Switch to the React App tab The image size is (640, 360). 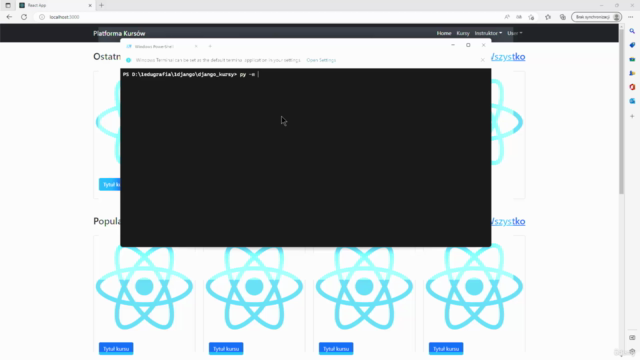point(56,5)
